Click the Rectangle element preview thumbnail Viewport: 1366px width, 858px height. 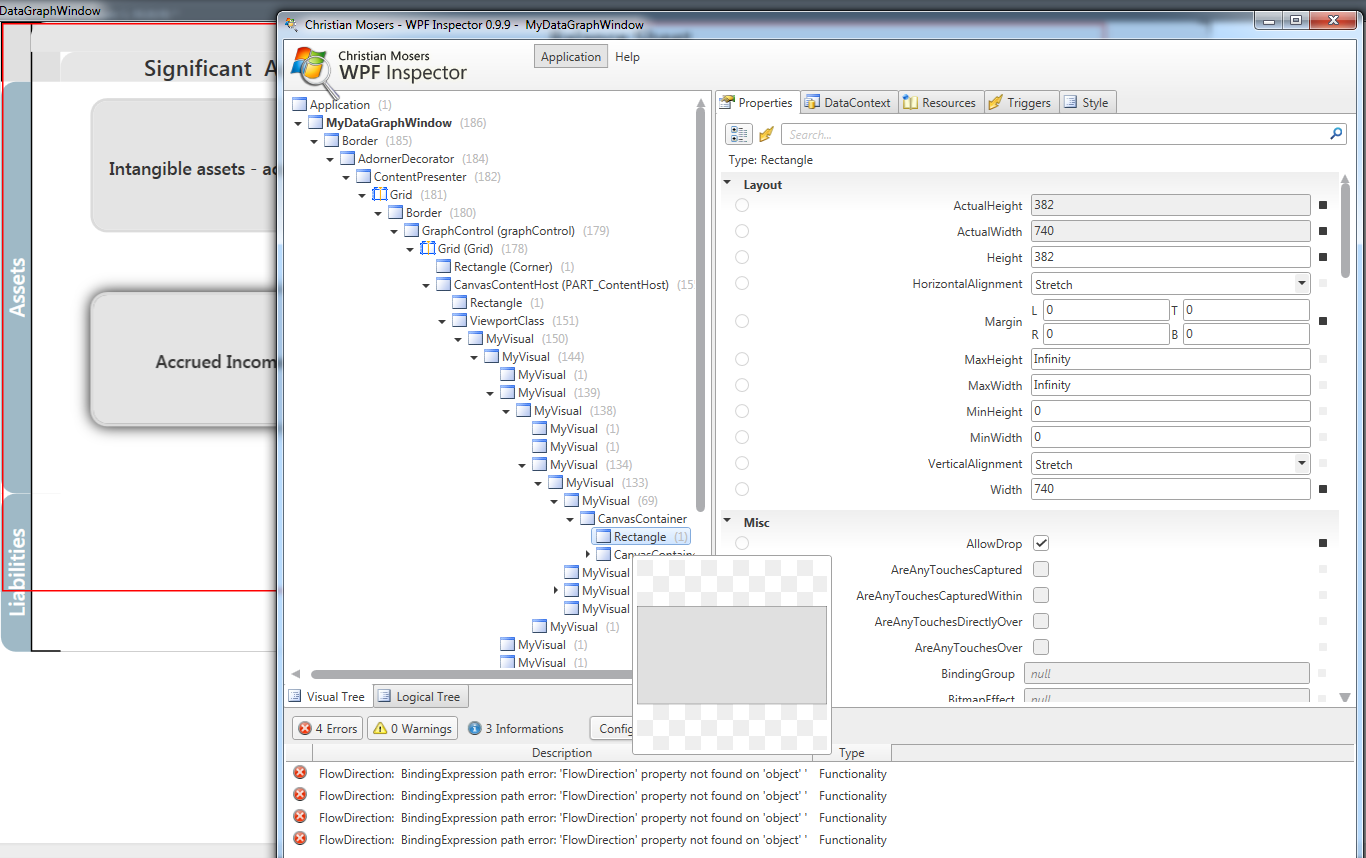731,654
